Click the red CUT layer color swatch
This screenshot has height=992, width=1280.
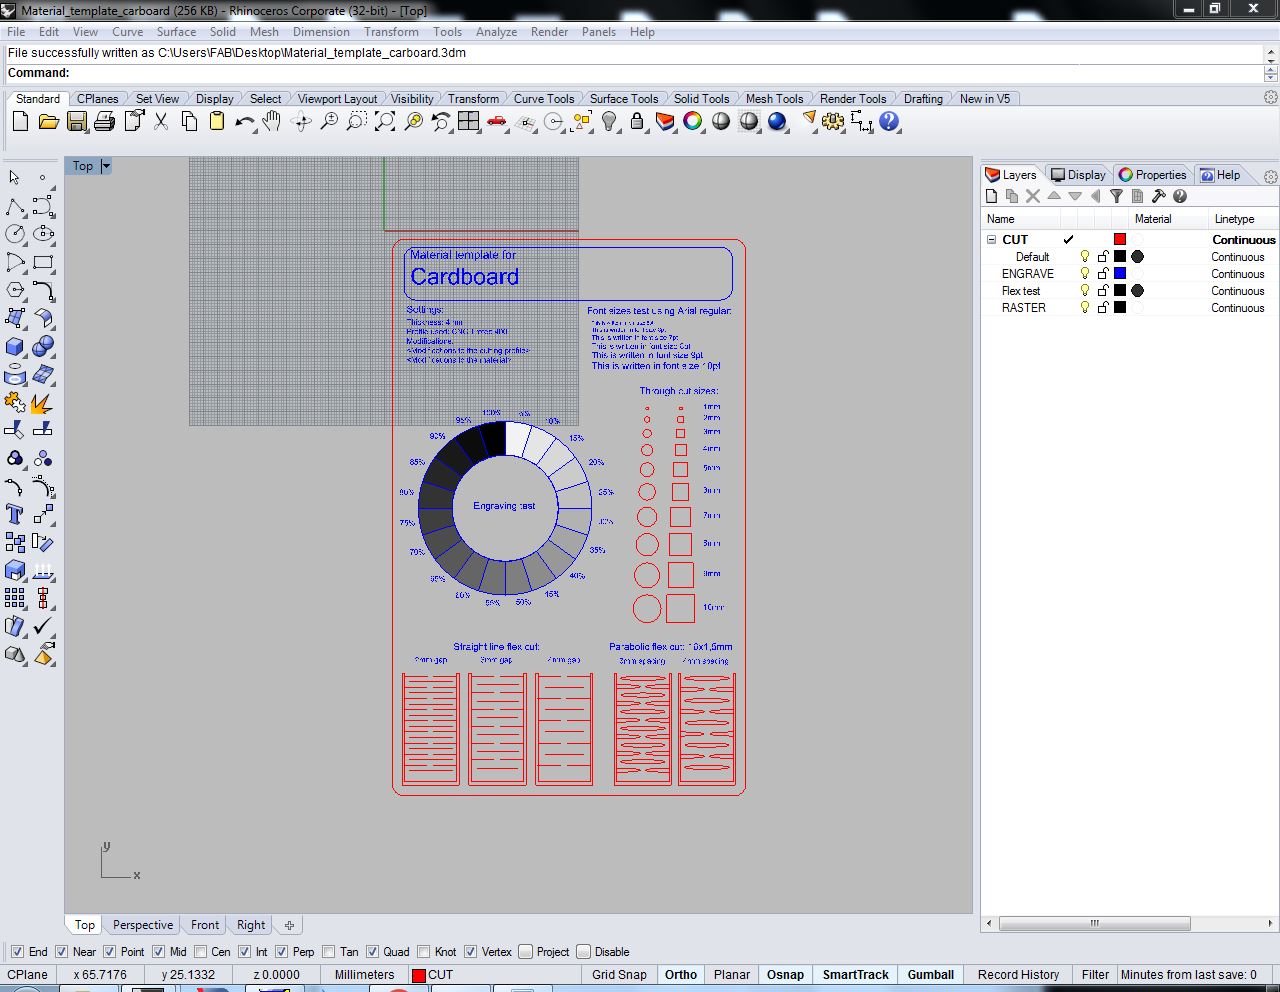[x=1120, y=240]
